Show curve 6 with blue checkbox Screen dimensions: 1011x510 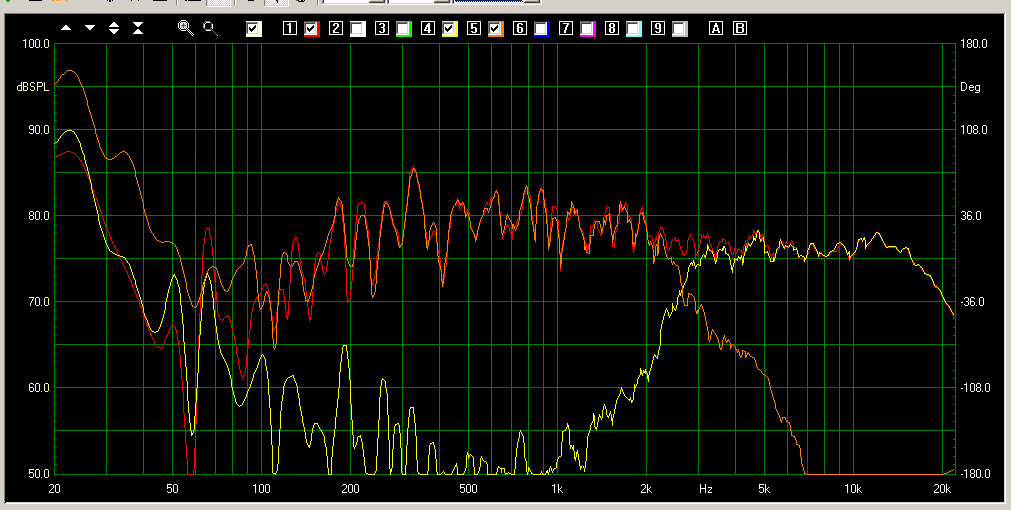(541, 29)
